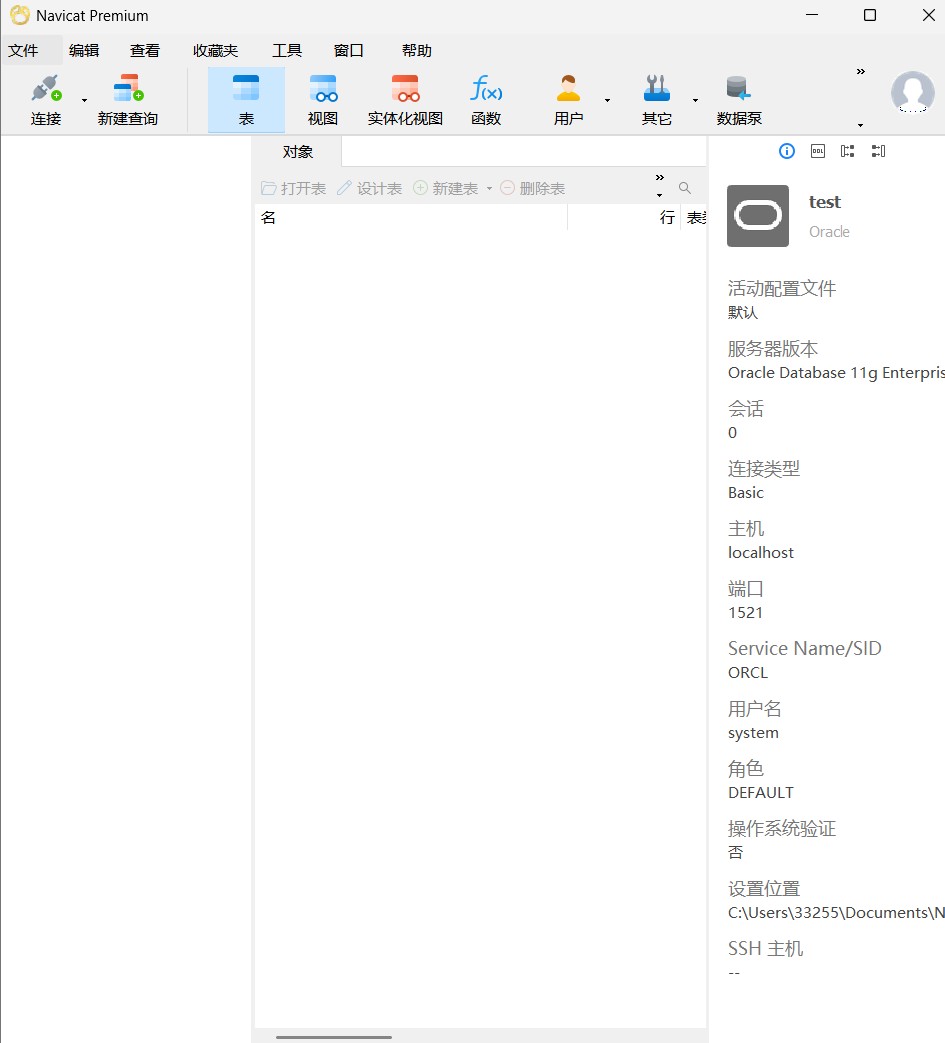Click the Connection (连接) plug icon
The width and height of the screenshot is (945, 1043).
coord(46,88)
